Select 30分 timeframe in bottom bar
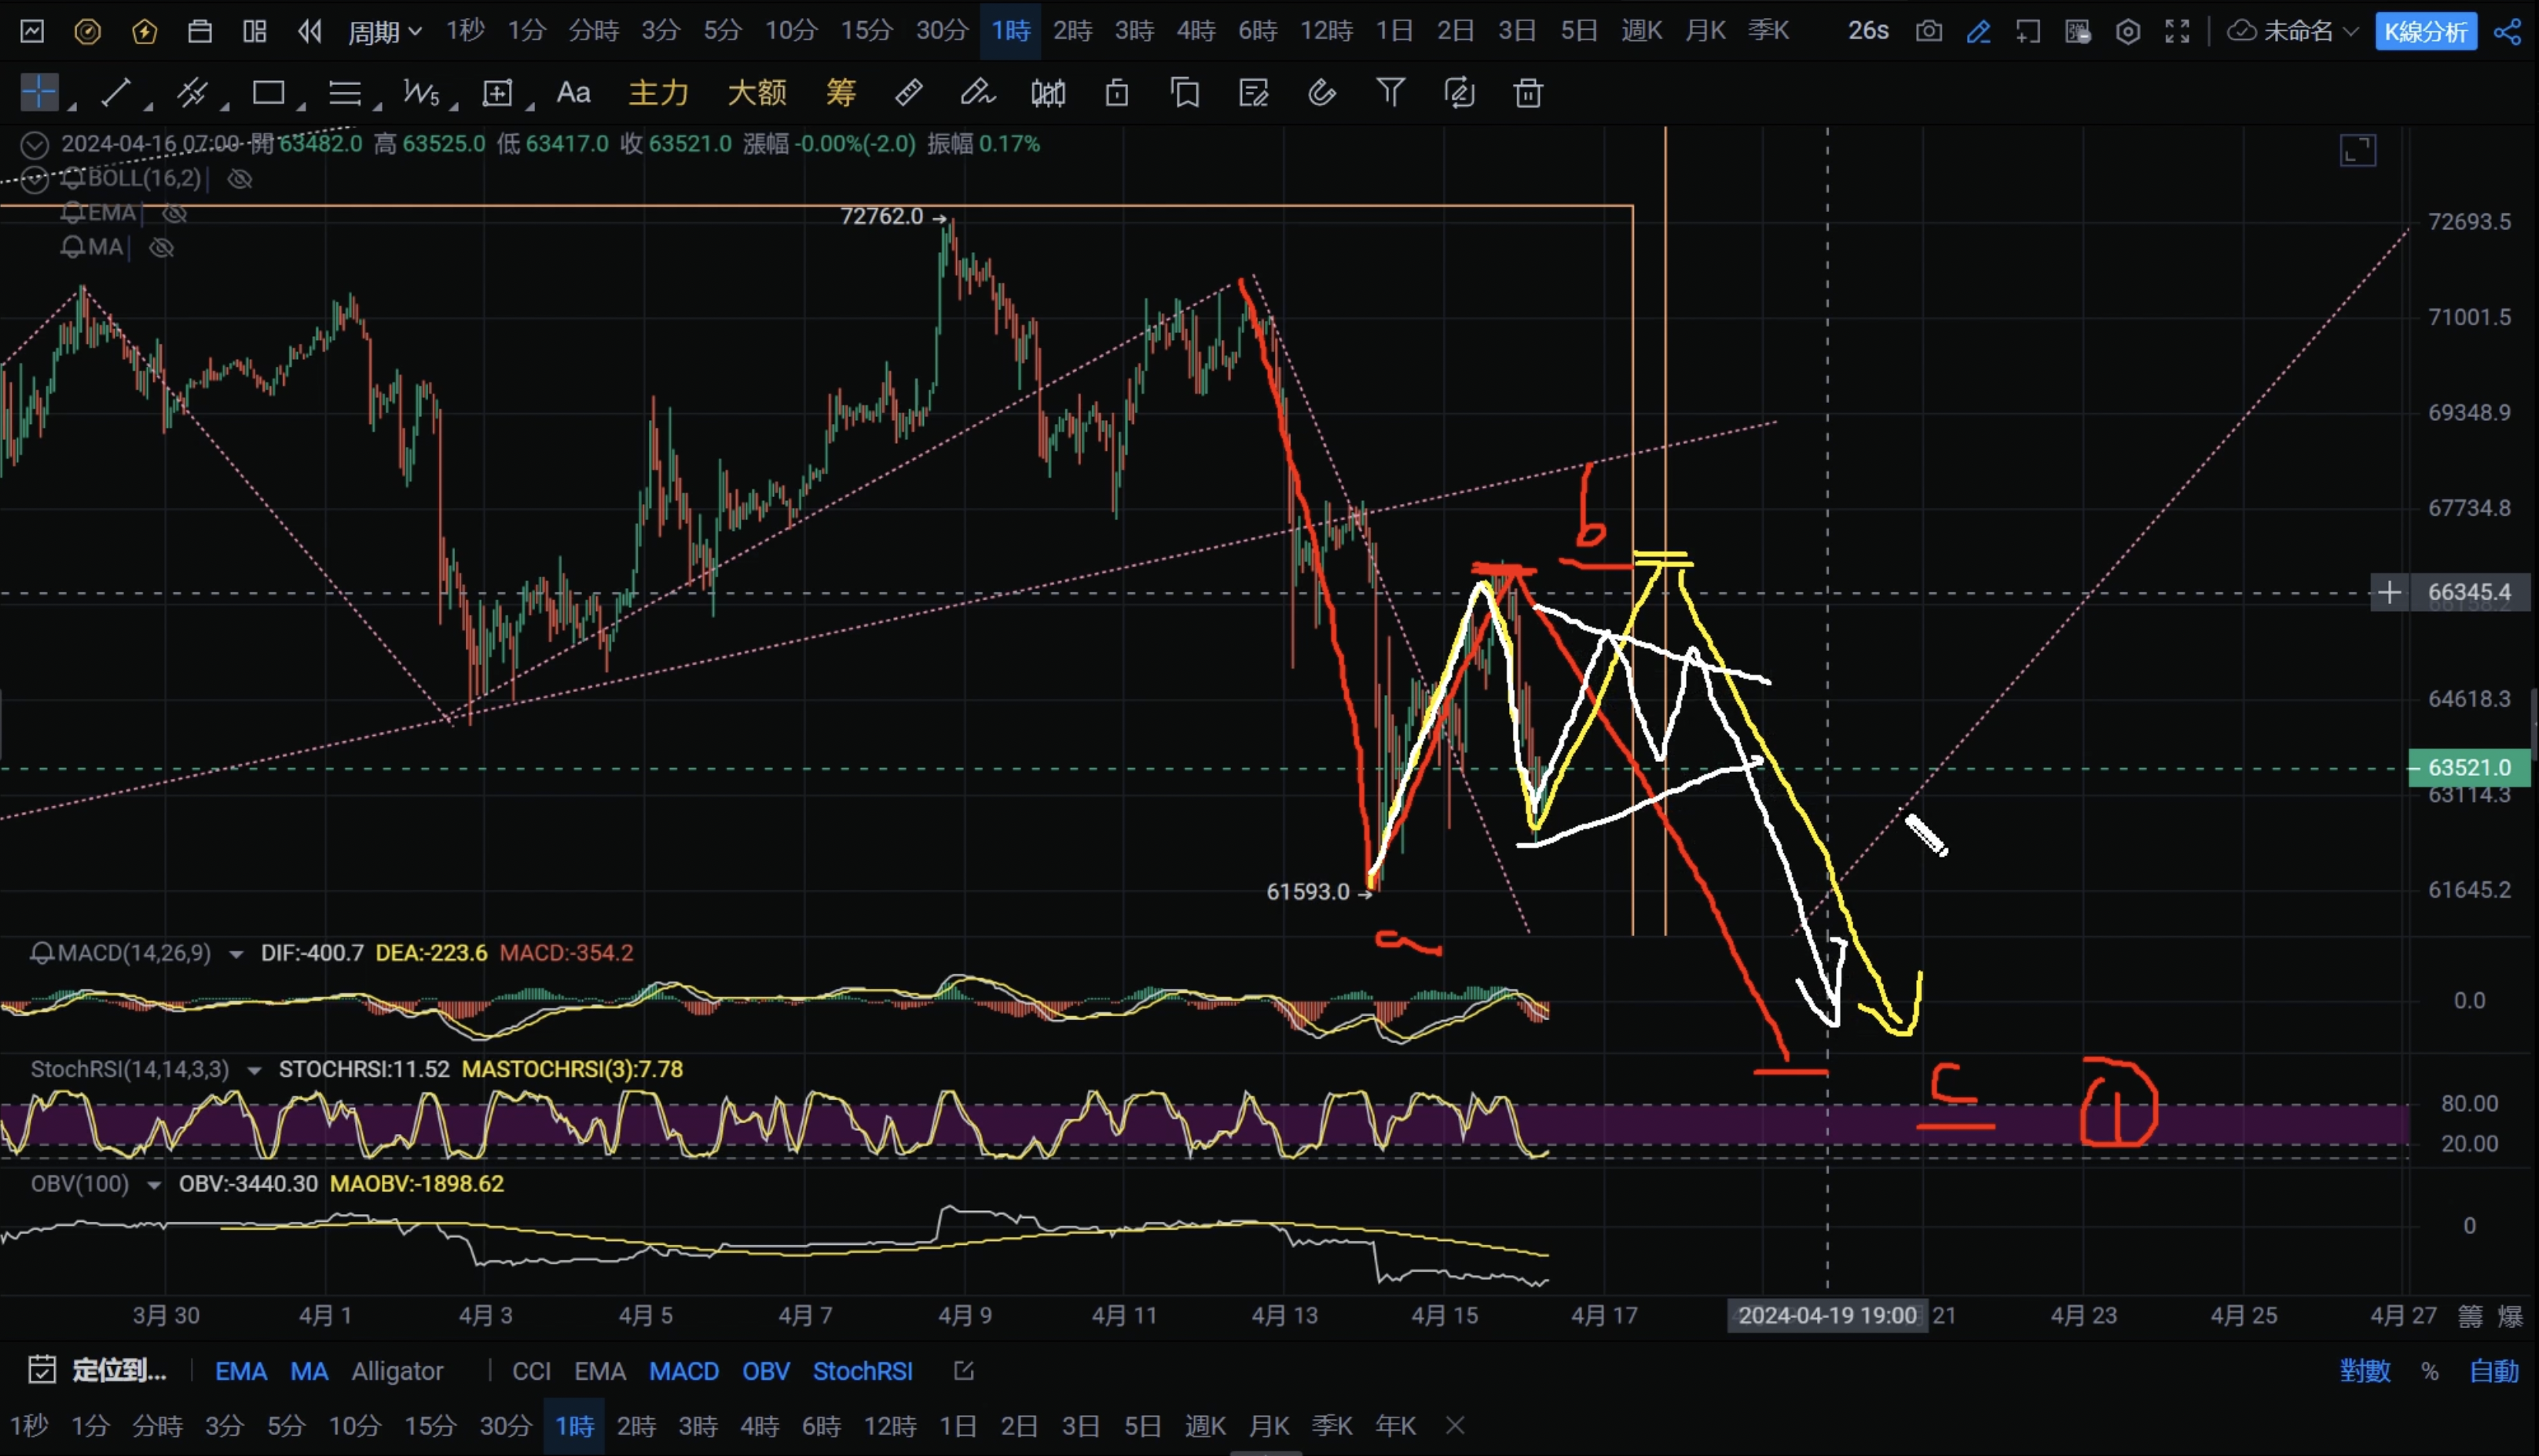 pos(505,1425)
